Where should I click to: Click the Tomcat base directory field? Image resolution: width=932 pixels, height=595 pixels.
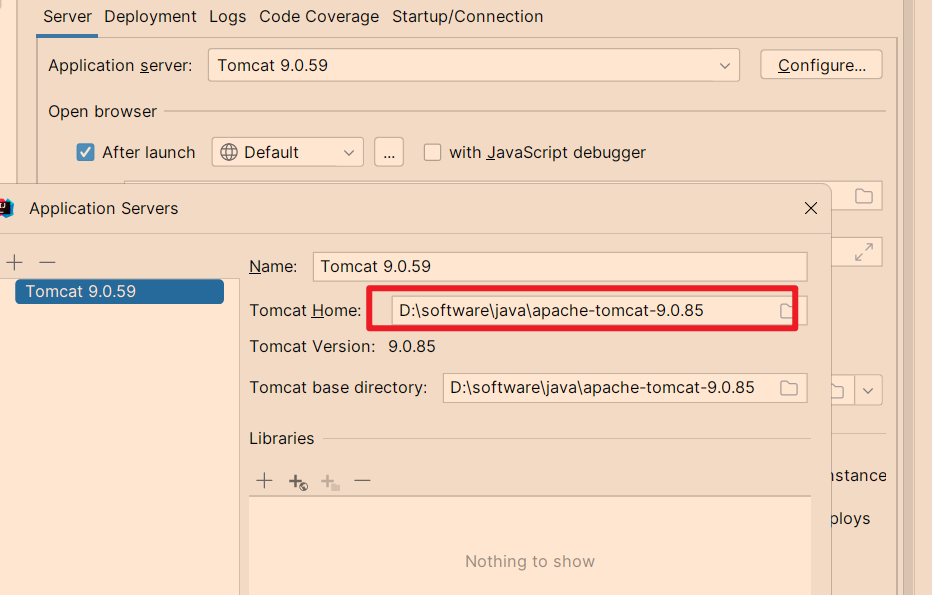click(x=625, y=388)
